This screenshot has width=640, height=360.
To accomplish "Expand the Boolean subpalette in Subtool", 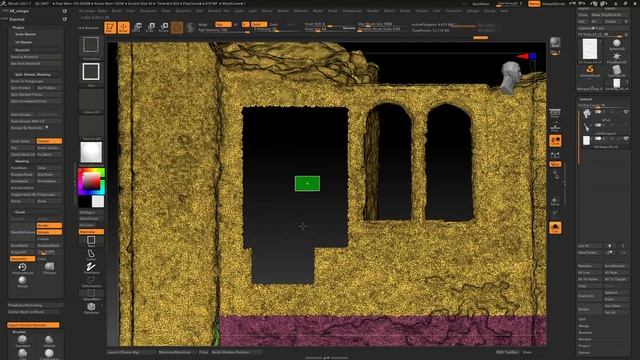I will pyautogui.click(x=585, y=333).
